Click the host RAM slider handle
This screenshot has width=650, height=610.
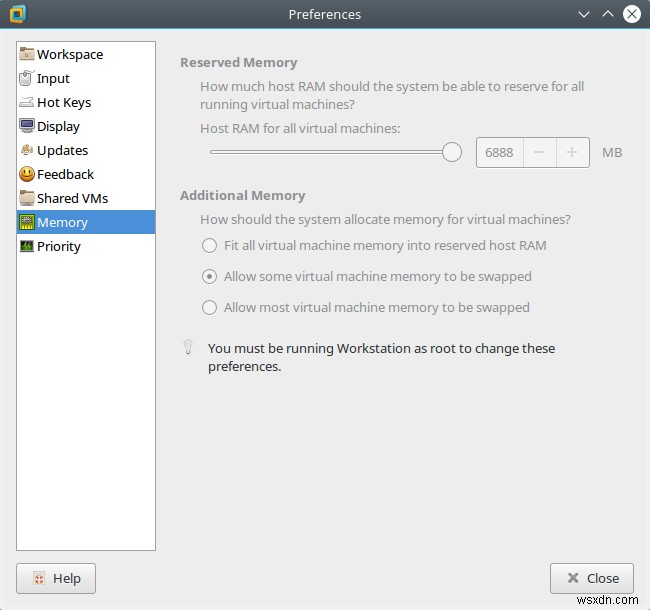(x=451, y=152)
